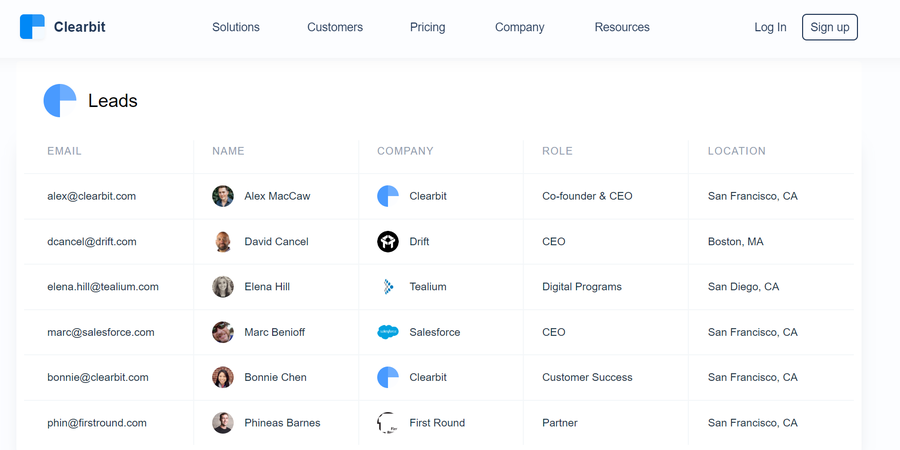Click the Leads pie chart icon

[60, 100]
